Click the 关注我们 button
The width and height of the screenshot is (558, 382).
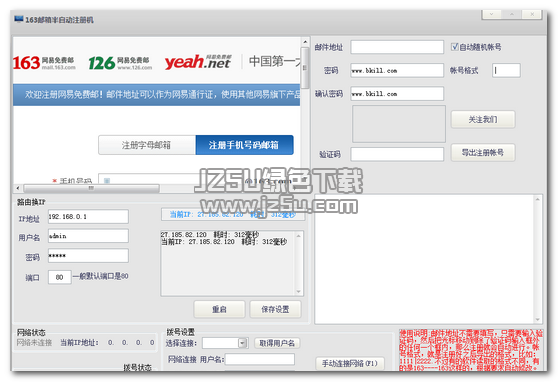483,119
